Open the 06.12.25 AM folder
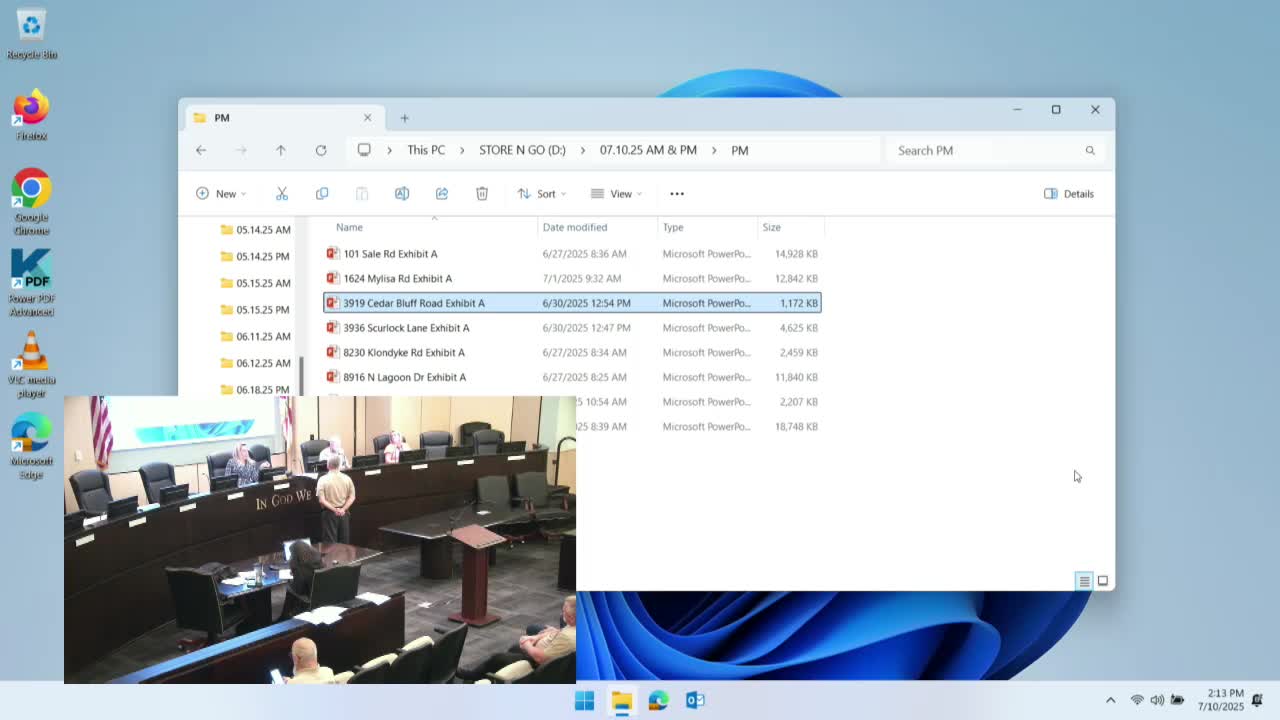Screen dimensions: 1280x720 pos(255,363)
